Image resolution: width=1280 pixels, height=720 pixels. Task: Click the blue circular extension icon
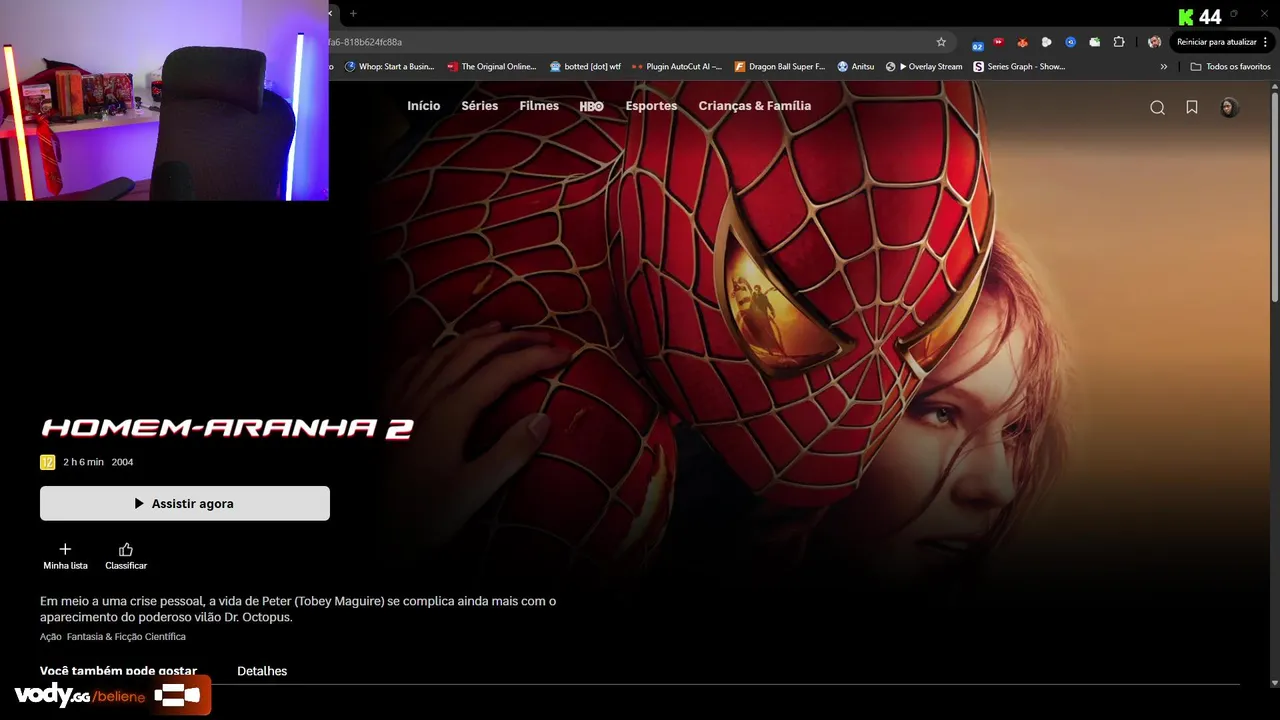pyautogui.click(x=1070, y=42)
